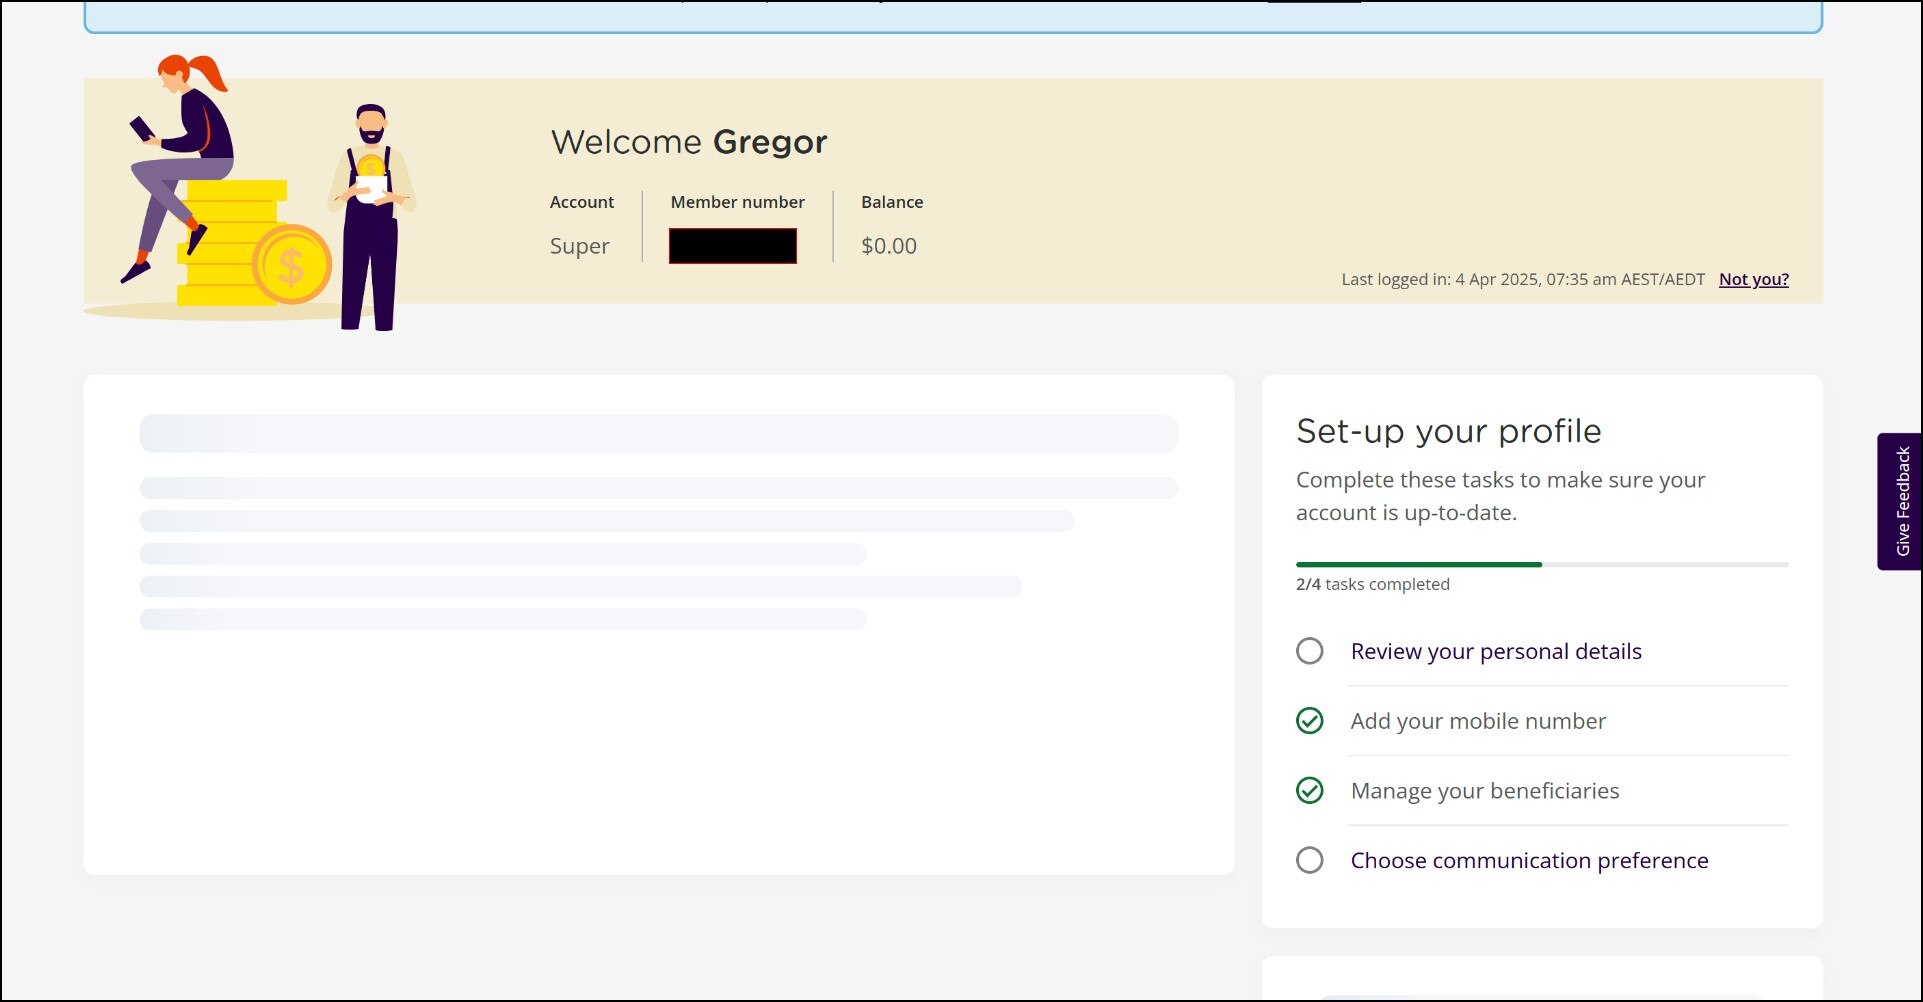Click green checkmark beside Manage your beneficiaries
Image resolution: width=1923 pixels, height=1002 pixels.
pos(1309,791)
